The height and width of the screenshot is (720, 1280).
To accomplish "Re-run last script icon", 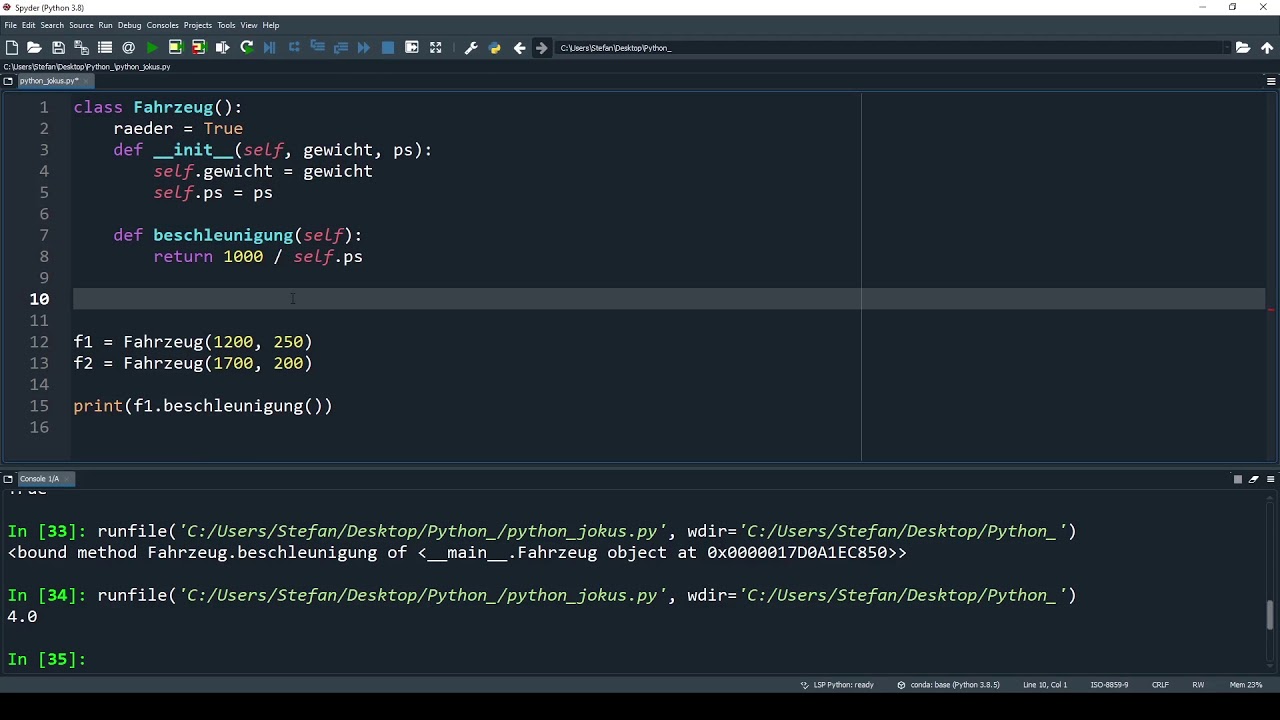I will point(246,48).
